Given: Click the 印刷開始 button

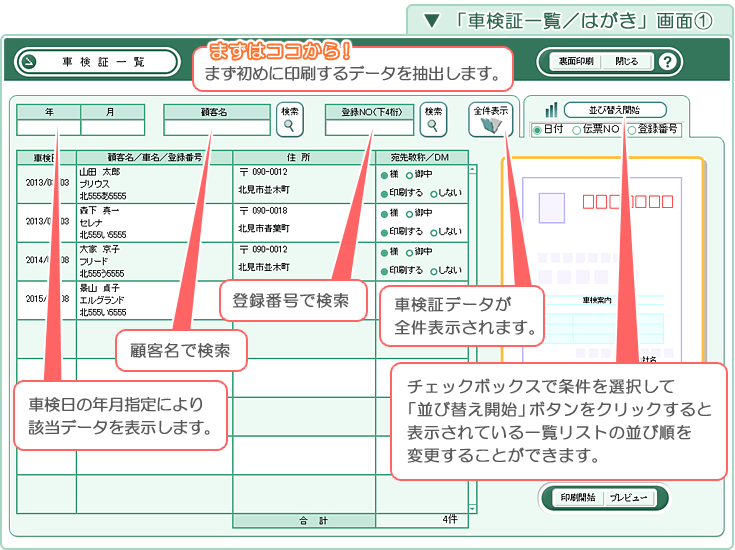Looking at the screenshot, I should point(578,497).
